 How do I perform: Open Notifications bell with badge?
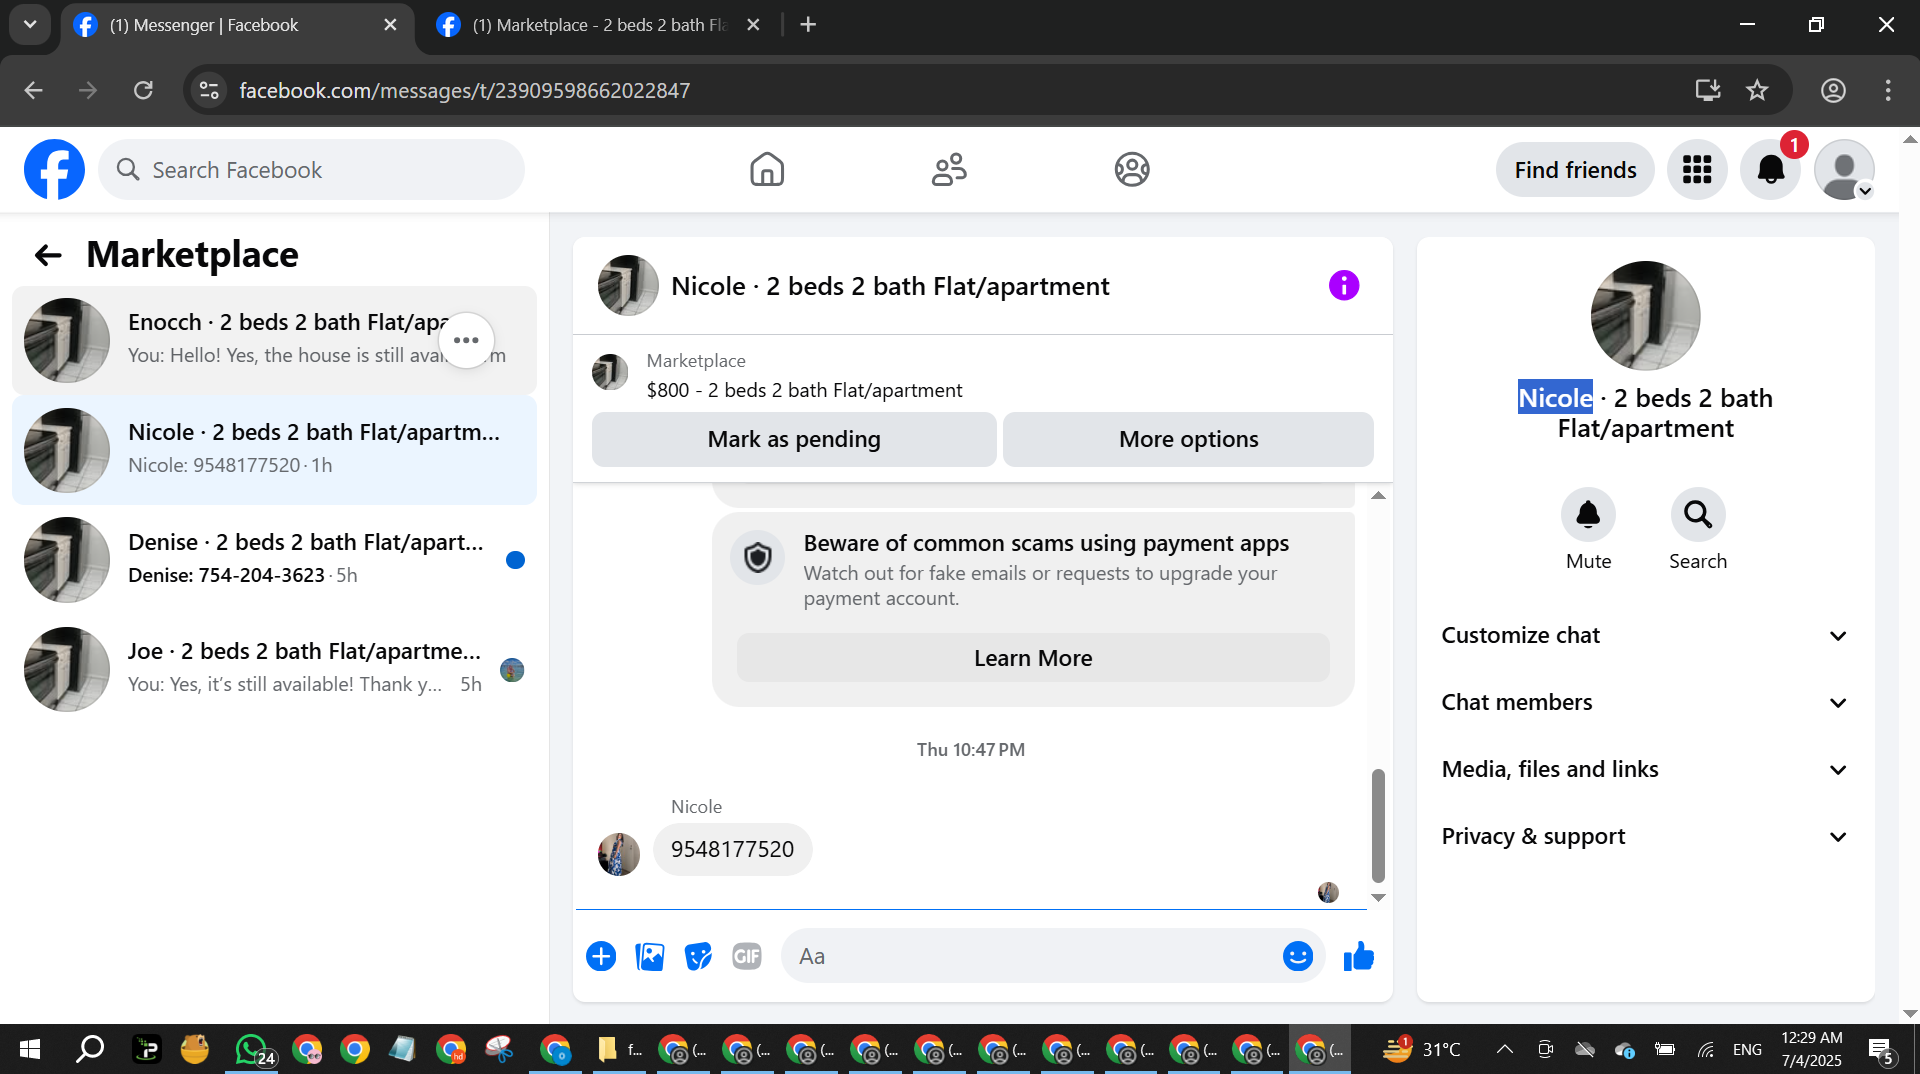point(1771,170)
